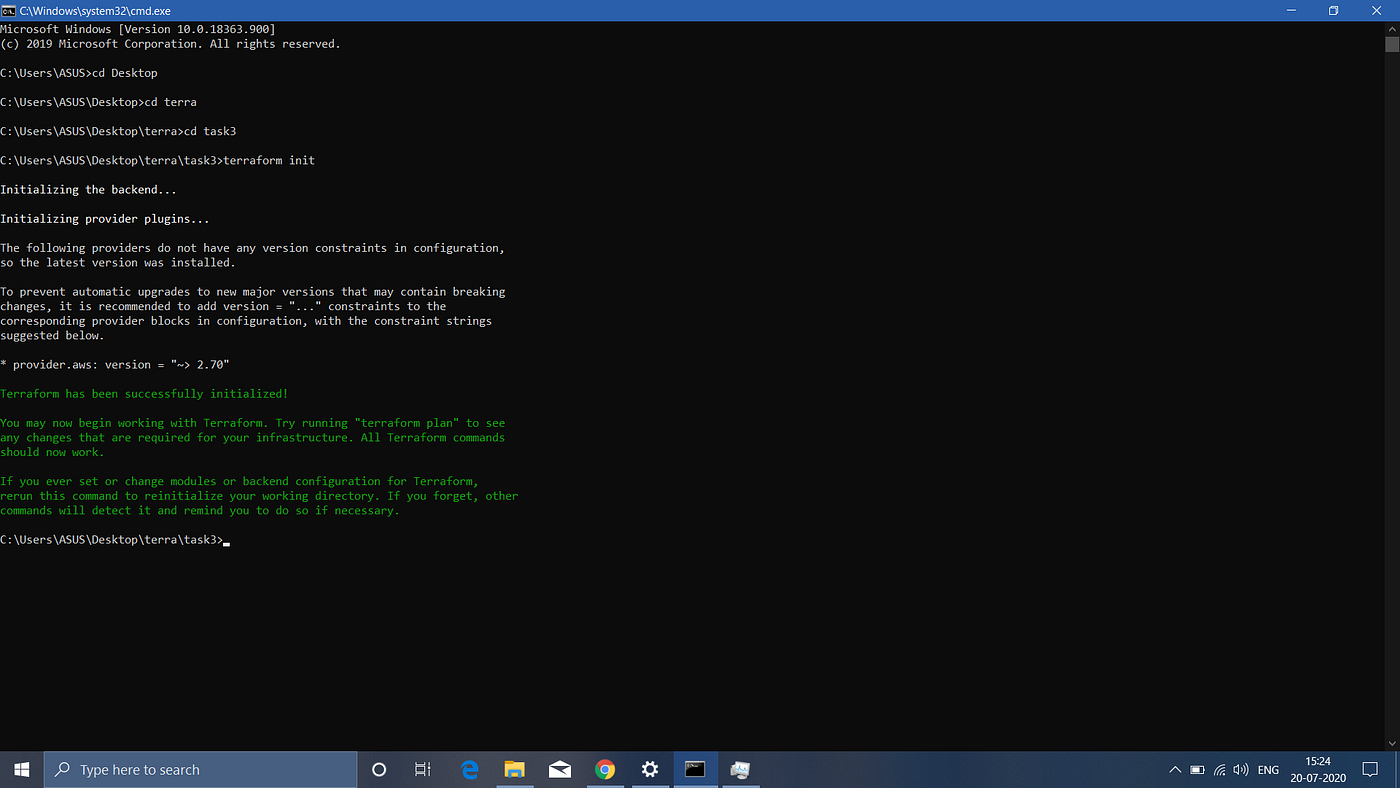This screenshot has height=788, width=1400.
Task: Click the 'cd Desktop' command line
Action: pyautogui.click(x=79, y=73)
